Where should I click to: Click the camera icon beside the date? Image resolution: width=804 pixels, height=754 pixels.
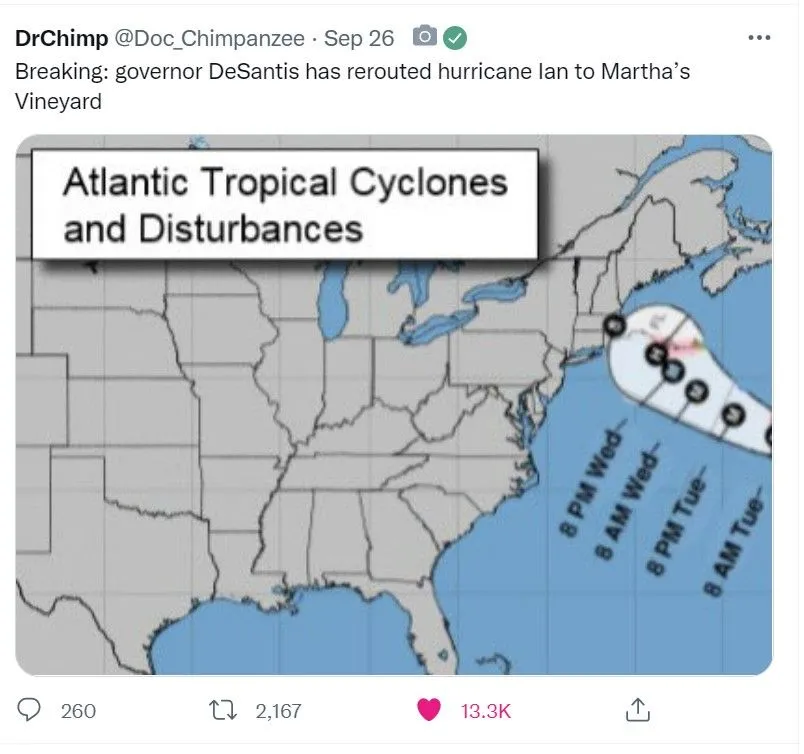click(425, 38)
